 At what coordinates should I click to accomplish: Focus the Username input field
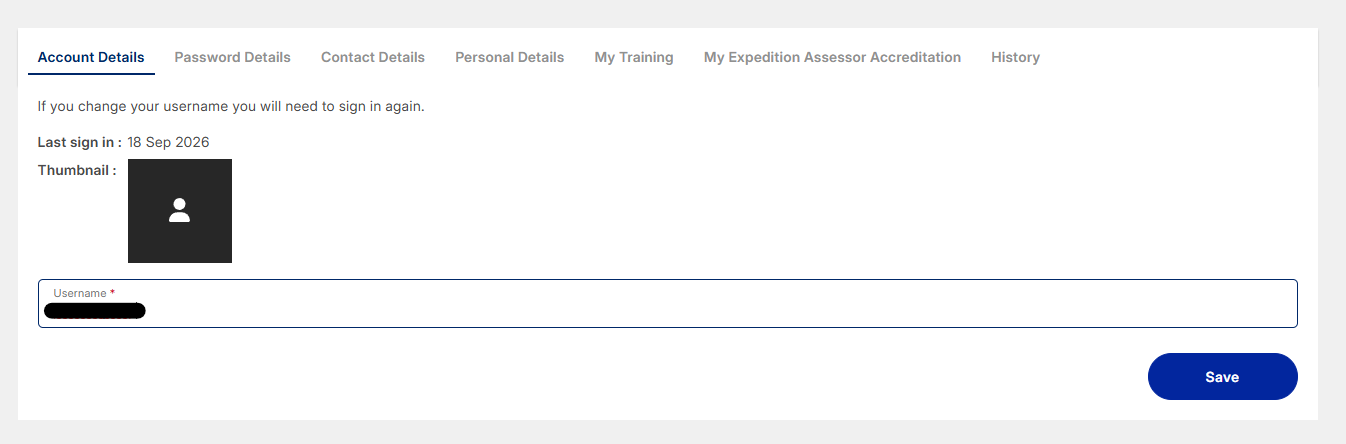667,303
